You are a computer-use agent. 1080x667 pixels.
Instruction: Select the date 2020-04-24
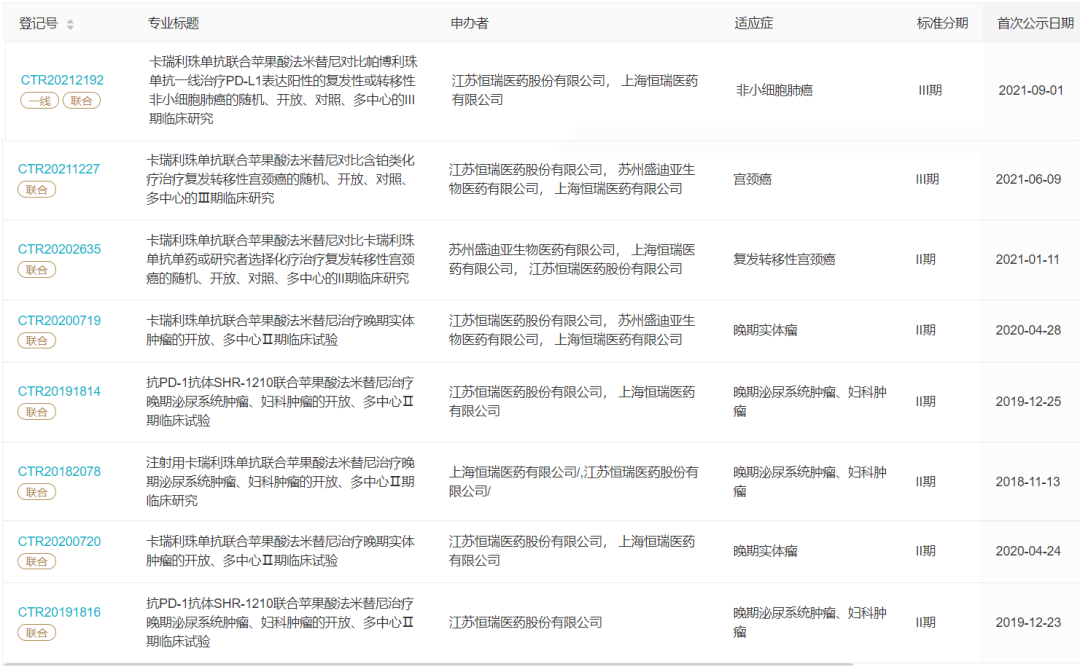click(1028, 551)
